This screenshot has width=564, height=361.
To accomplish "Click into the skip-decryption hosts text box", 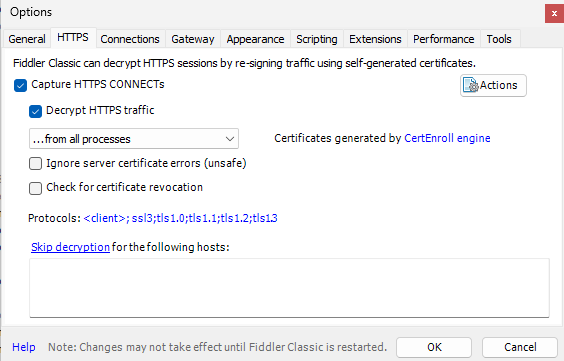I will (289, 288).
